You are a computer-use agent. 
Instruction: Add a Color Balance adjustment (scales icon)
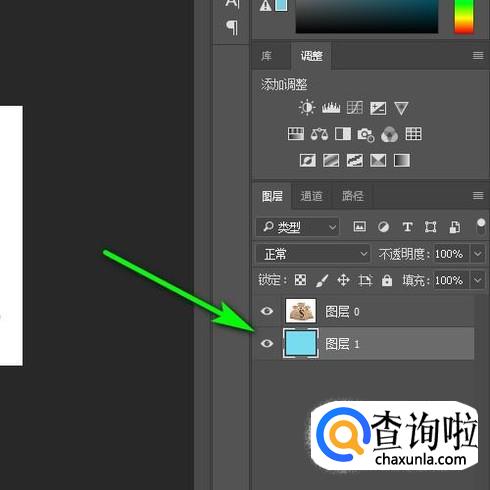[x=319, y=134]
